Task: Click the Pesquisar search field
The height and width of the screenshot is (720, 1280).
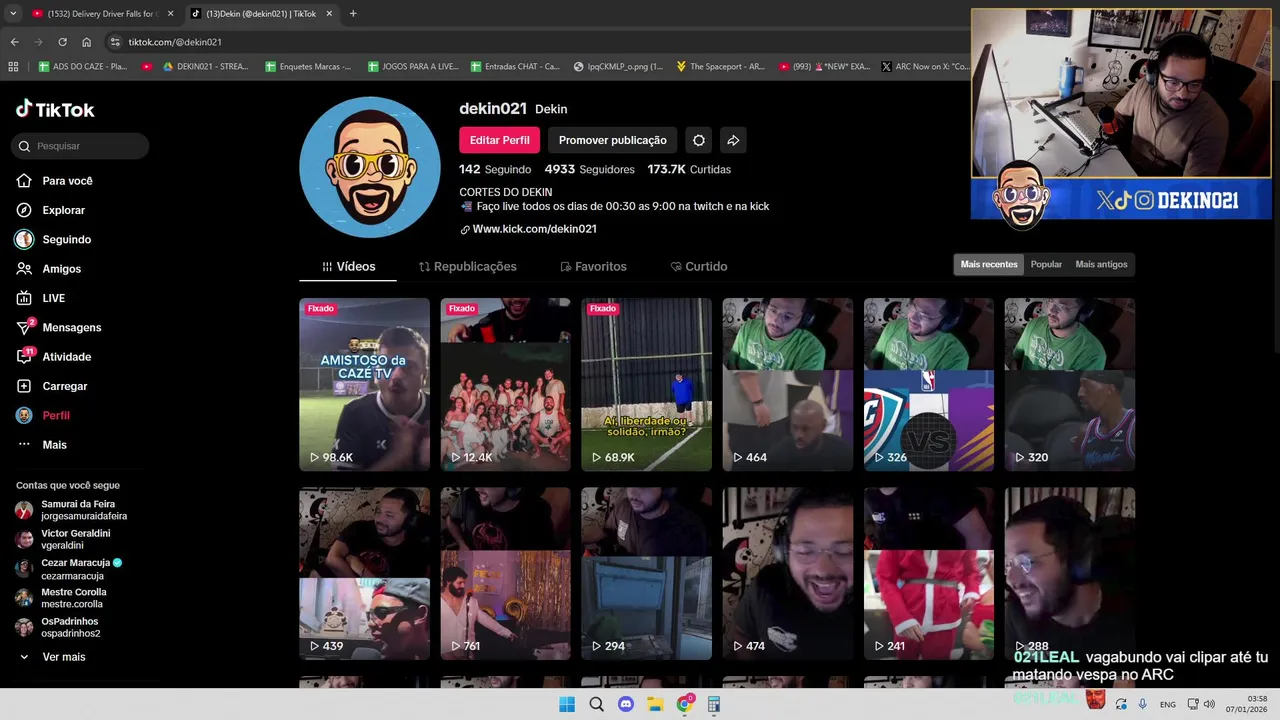Action: coord(81,146)
